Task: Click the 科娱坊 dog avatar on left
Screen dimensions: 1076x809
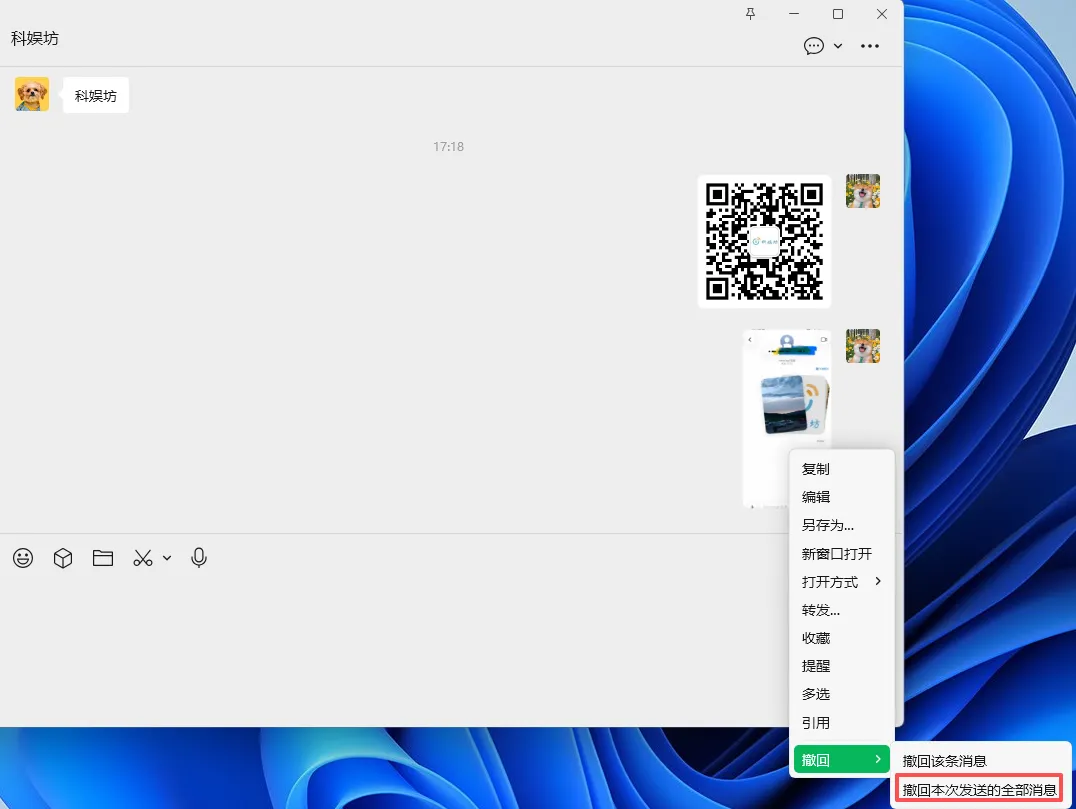Action: (x=32, y=94)
